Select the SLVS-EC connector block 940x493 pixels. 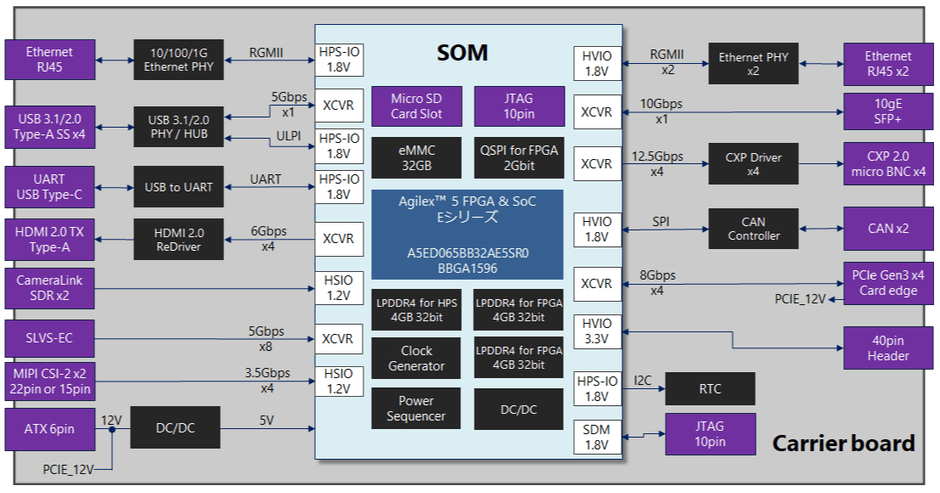50,338
